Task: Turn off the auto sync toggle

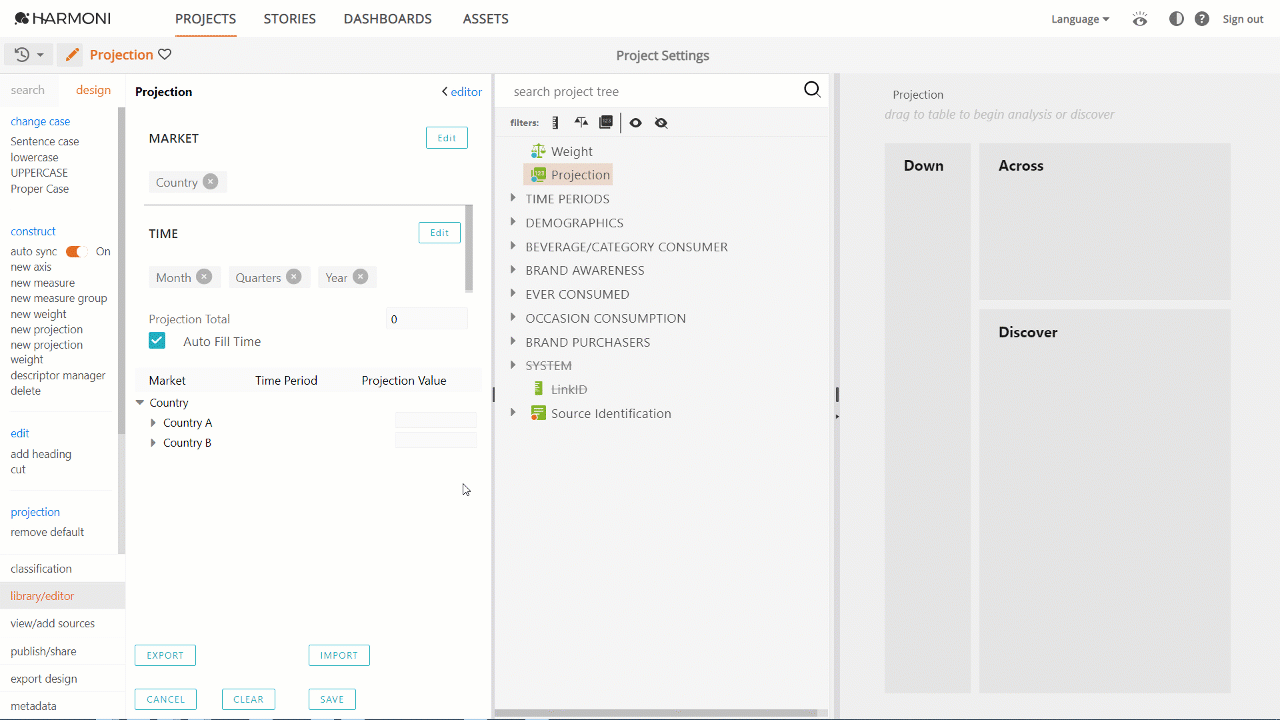Action: [x=76, y=252]
